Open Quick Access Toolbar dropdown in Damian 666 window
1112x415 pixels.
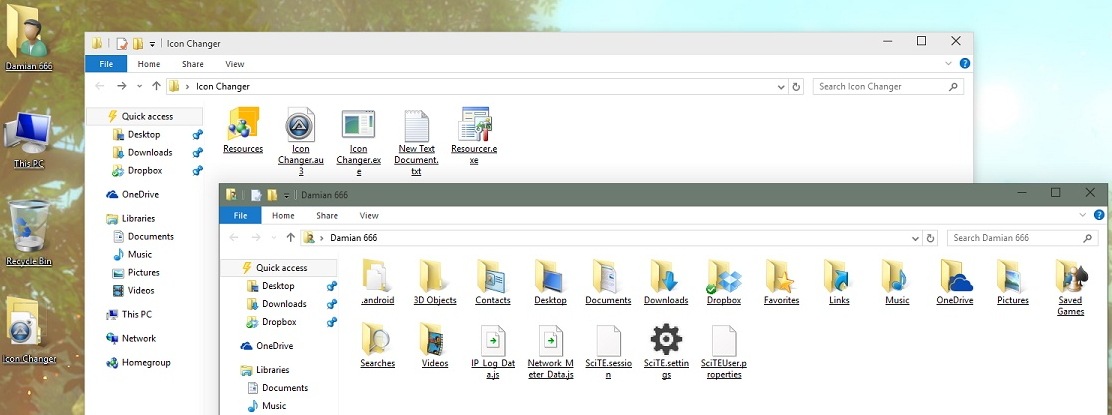pos(287,195)
